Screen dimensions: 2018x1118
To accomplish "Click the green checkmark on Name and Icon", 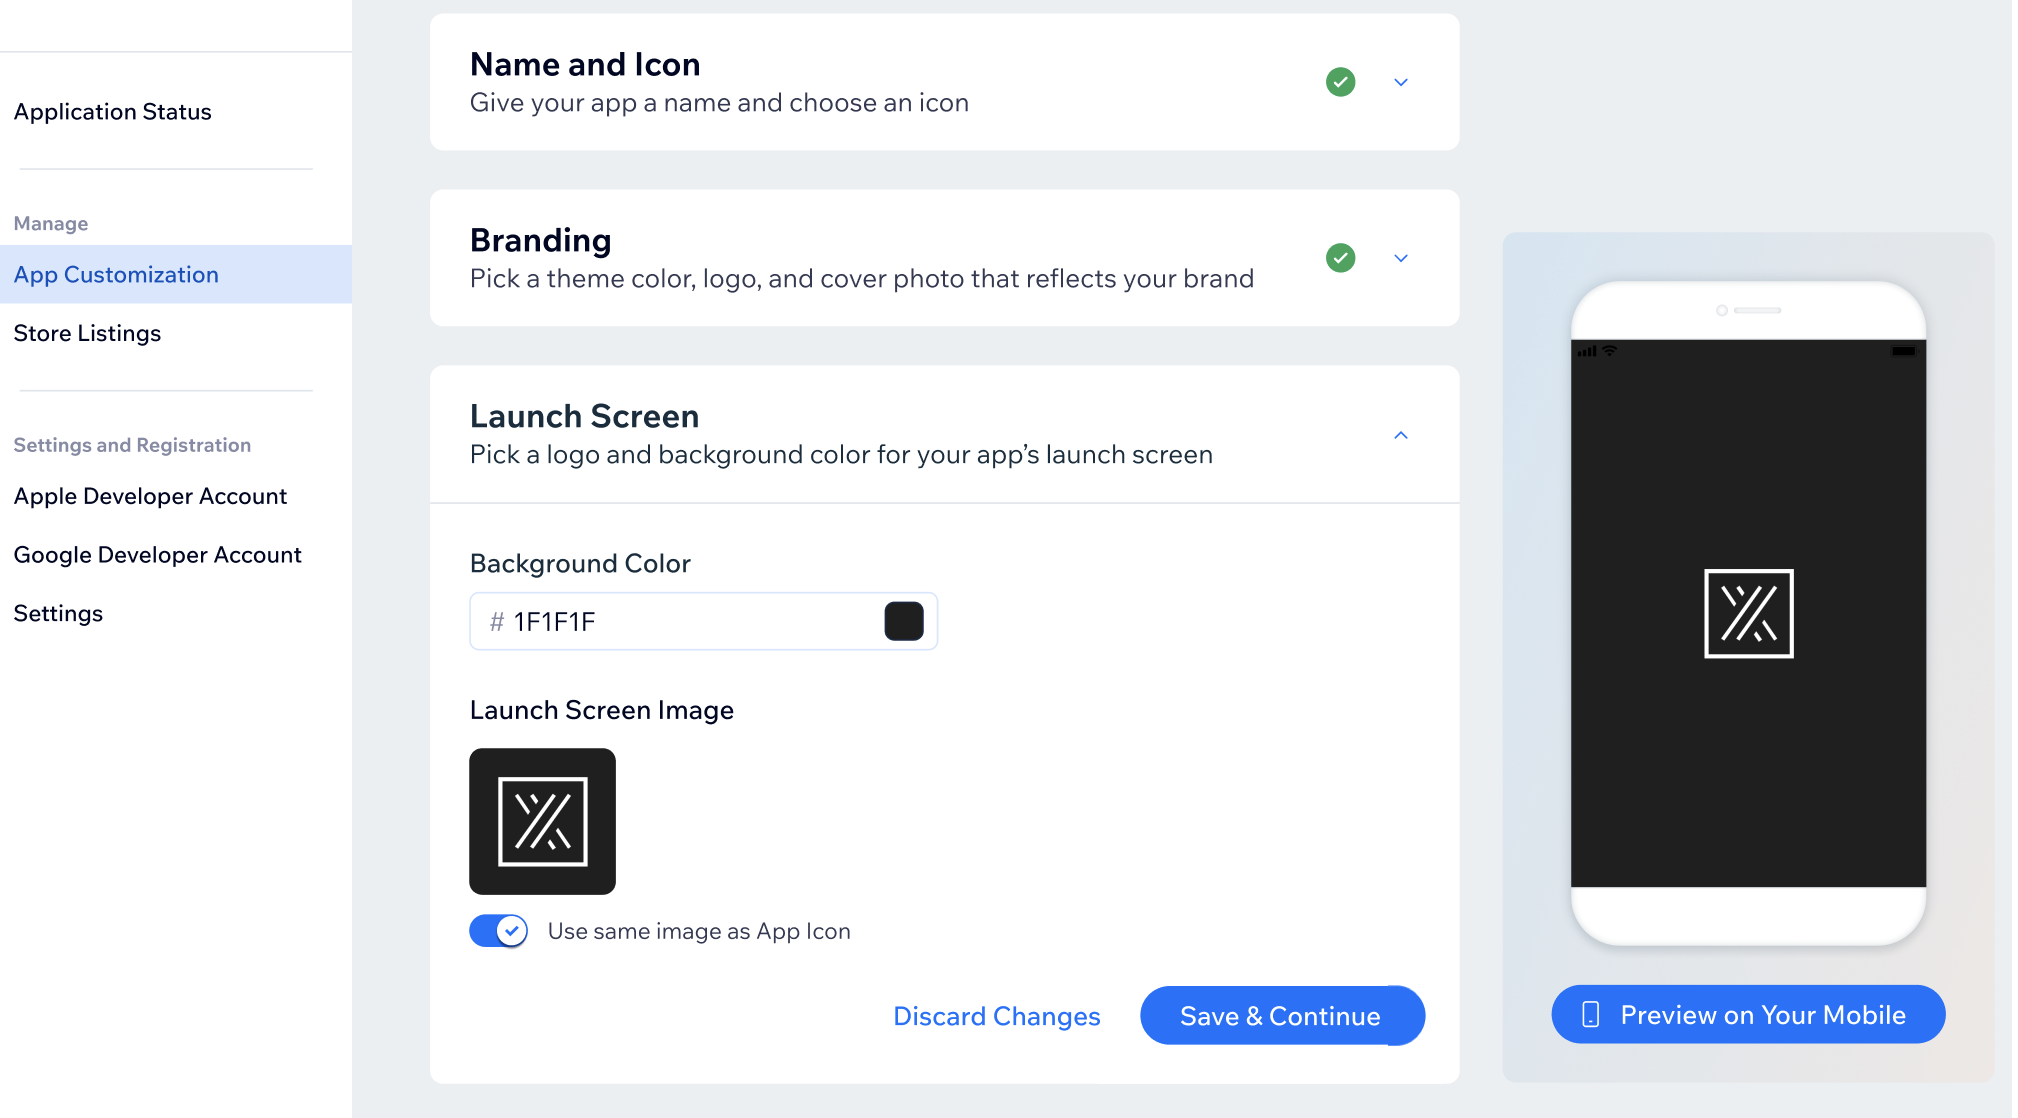I will coord(1339,81).
